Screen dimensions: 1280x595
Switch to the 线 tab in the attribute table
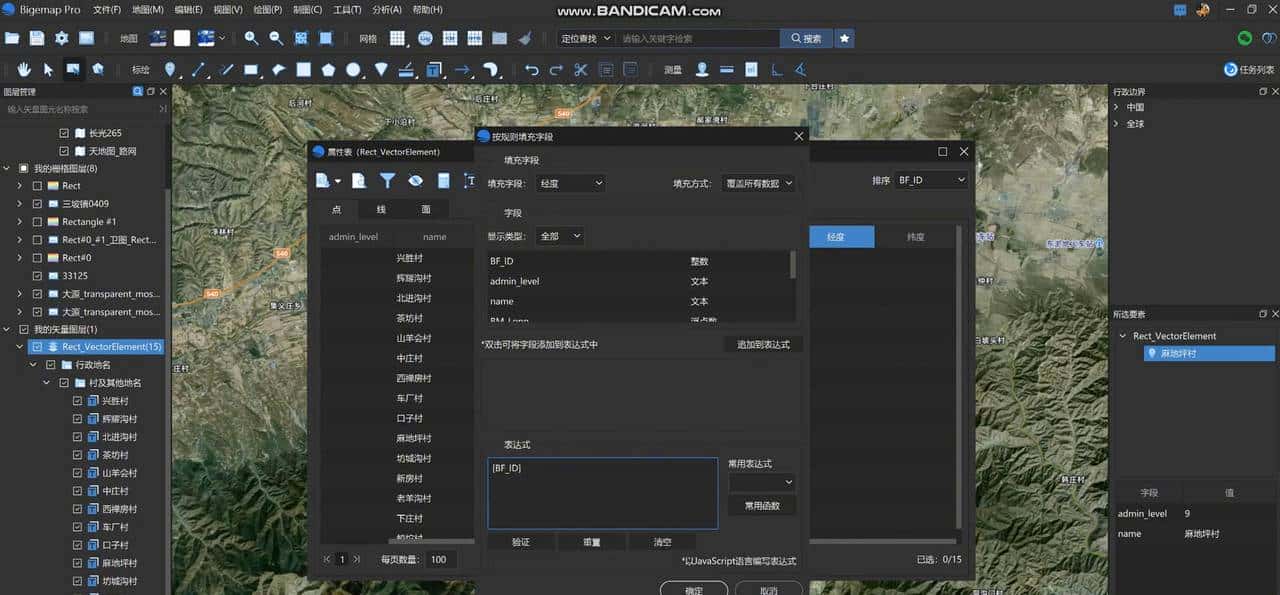tap(382, 209)
